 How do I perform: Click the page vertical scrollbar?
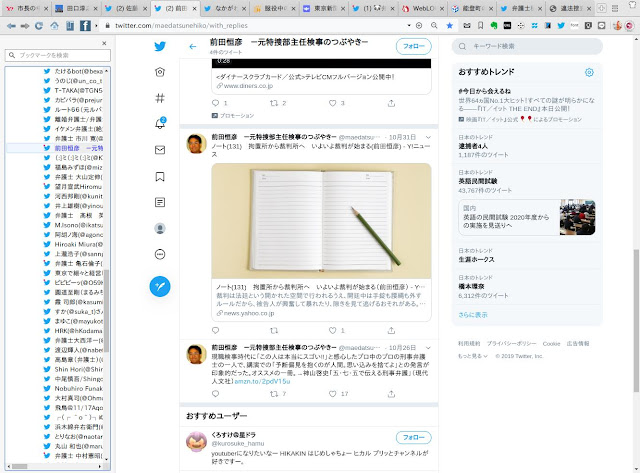coord(636,320)
